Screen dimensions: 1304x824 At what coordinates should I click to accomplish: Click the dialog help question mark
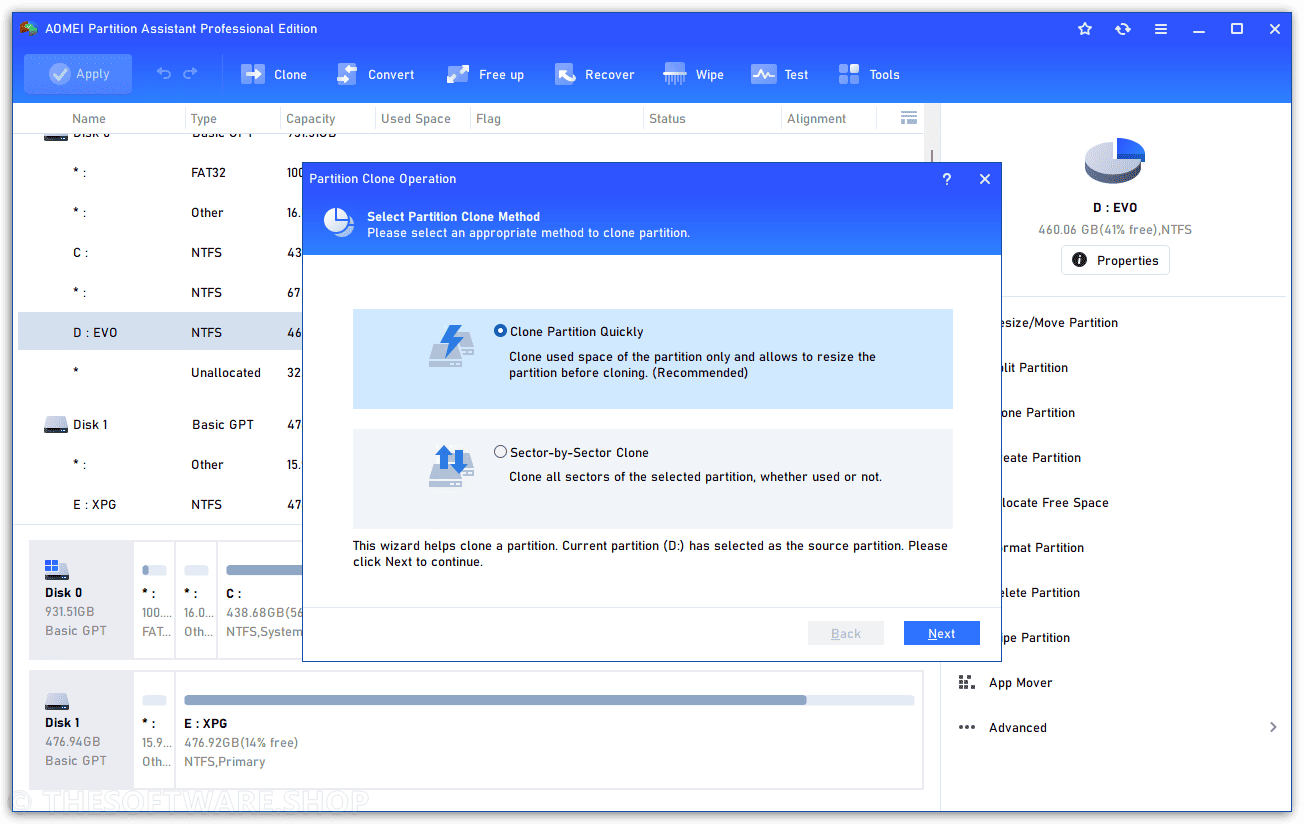[x=947, y=179]
